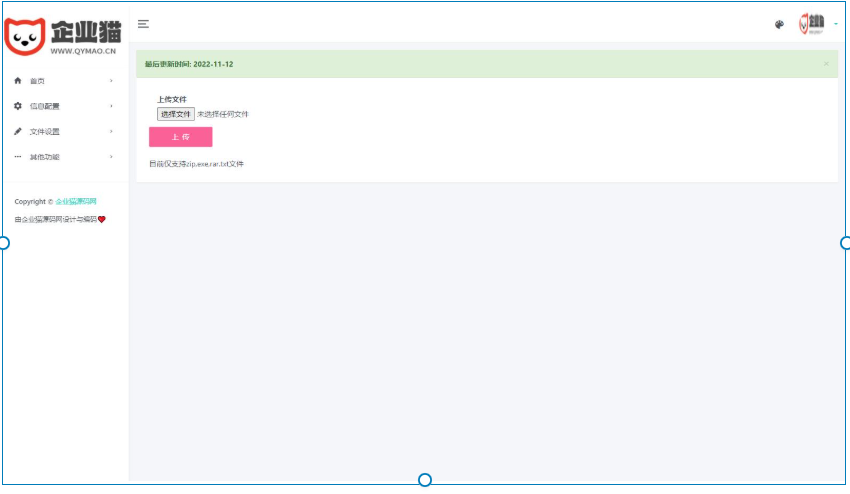
Task: Click the 企业猫 cat logo
Action: point(24,34)
